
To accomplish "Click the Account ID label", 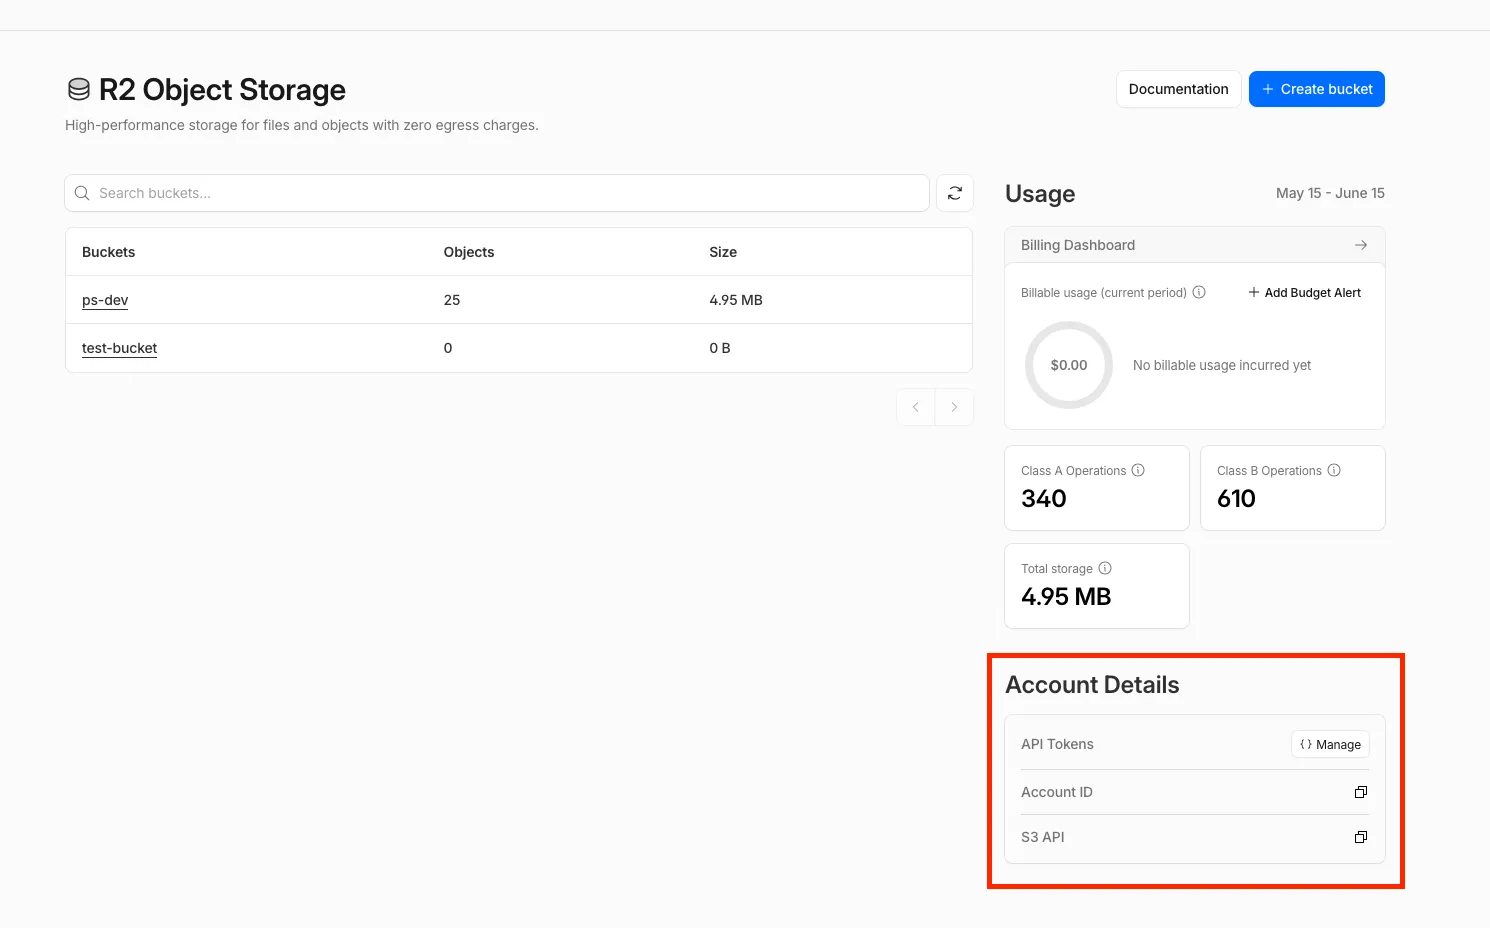I will 1057,792.
